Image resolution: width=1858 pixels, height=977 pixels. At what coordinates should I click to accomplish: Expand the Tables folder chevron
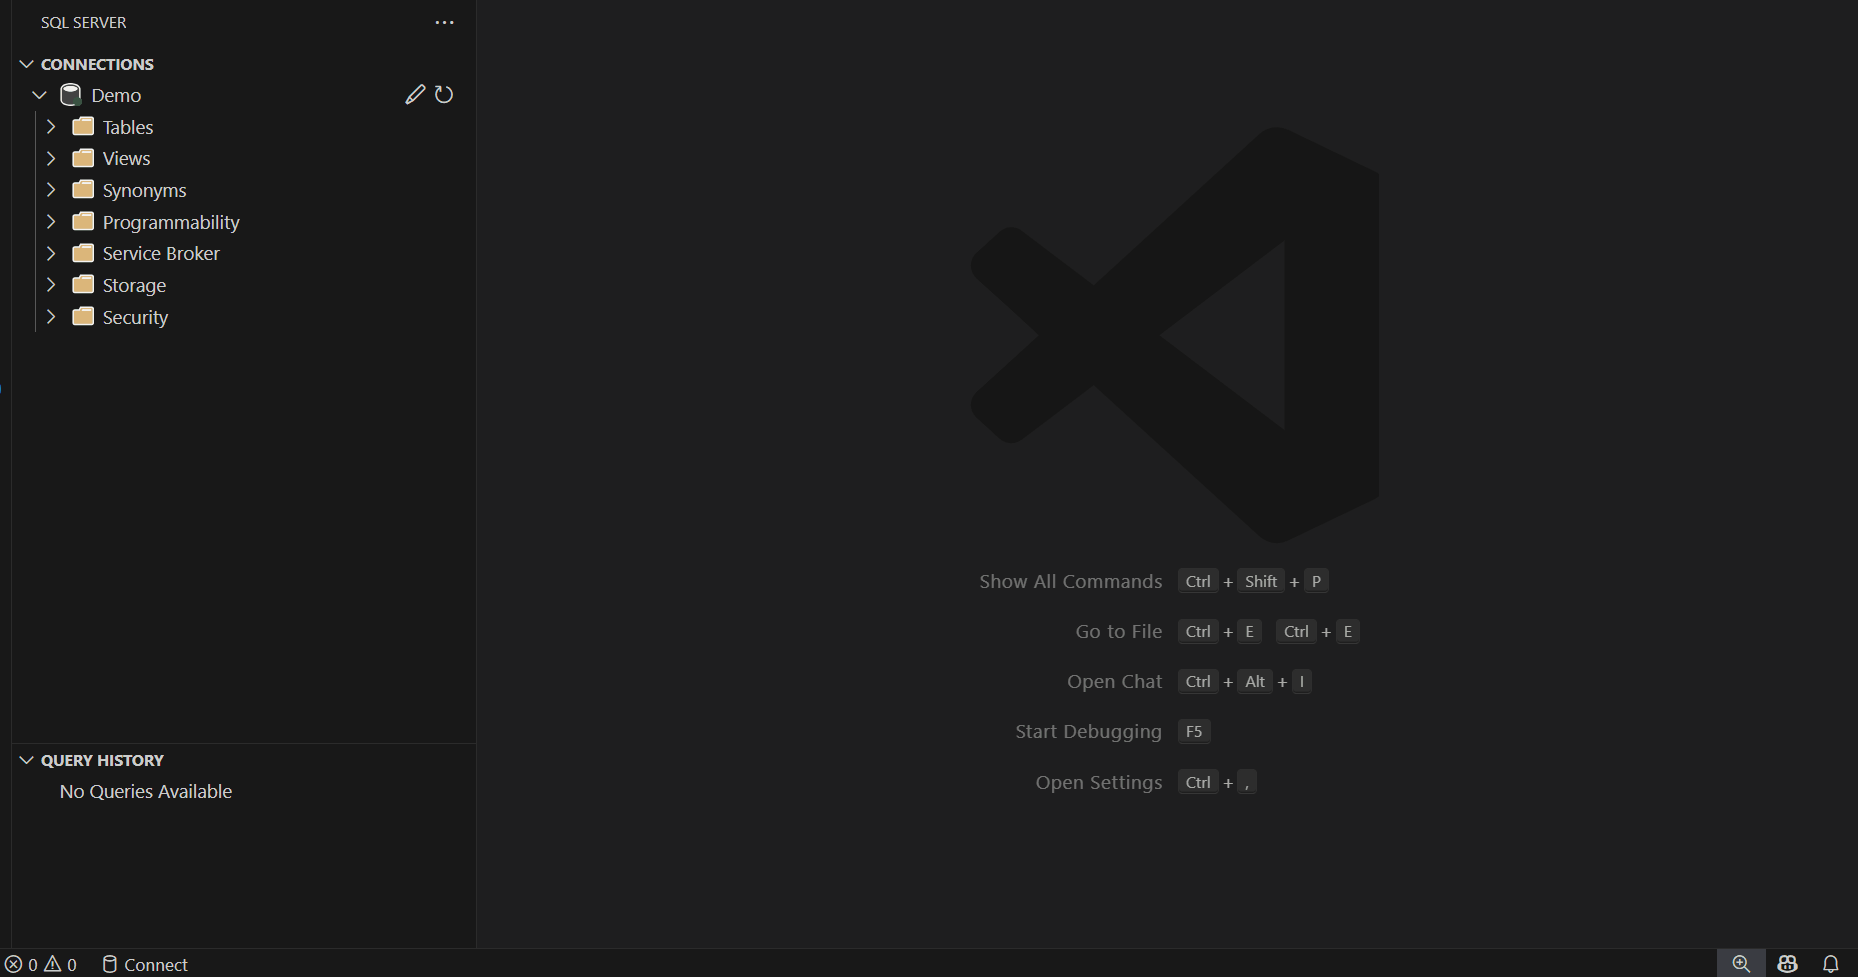coord(52,126)
